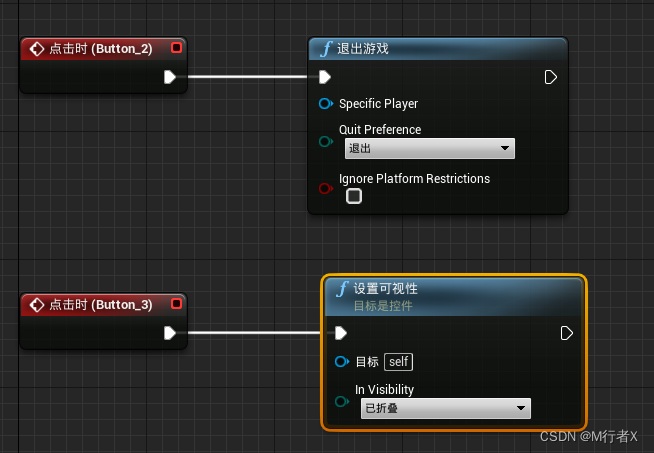Click exec input pin of 退出游戏 node
654x453 pixels.
[x=325, y=77]
